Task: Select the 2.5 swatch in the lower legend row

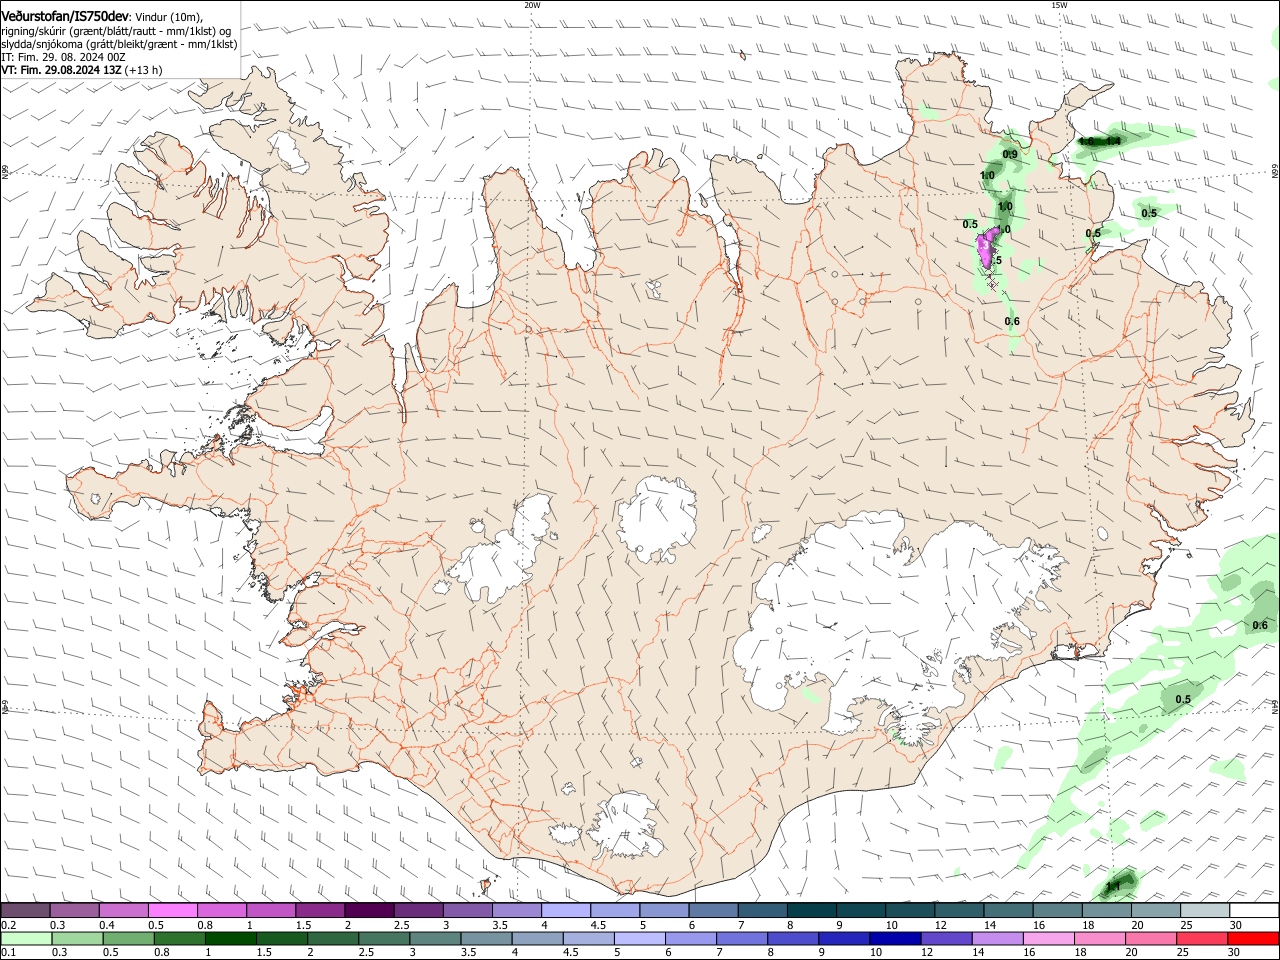Action: point(384,939)
